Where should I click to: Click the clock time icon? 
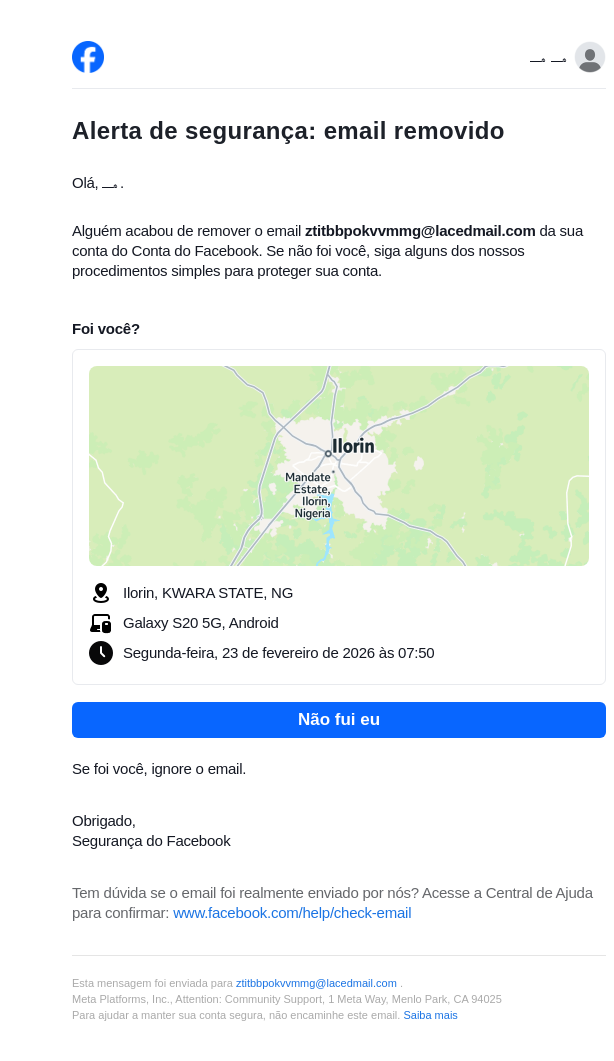[x=100, y=653]
